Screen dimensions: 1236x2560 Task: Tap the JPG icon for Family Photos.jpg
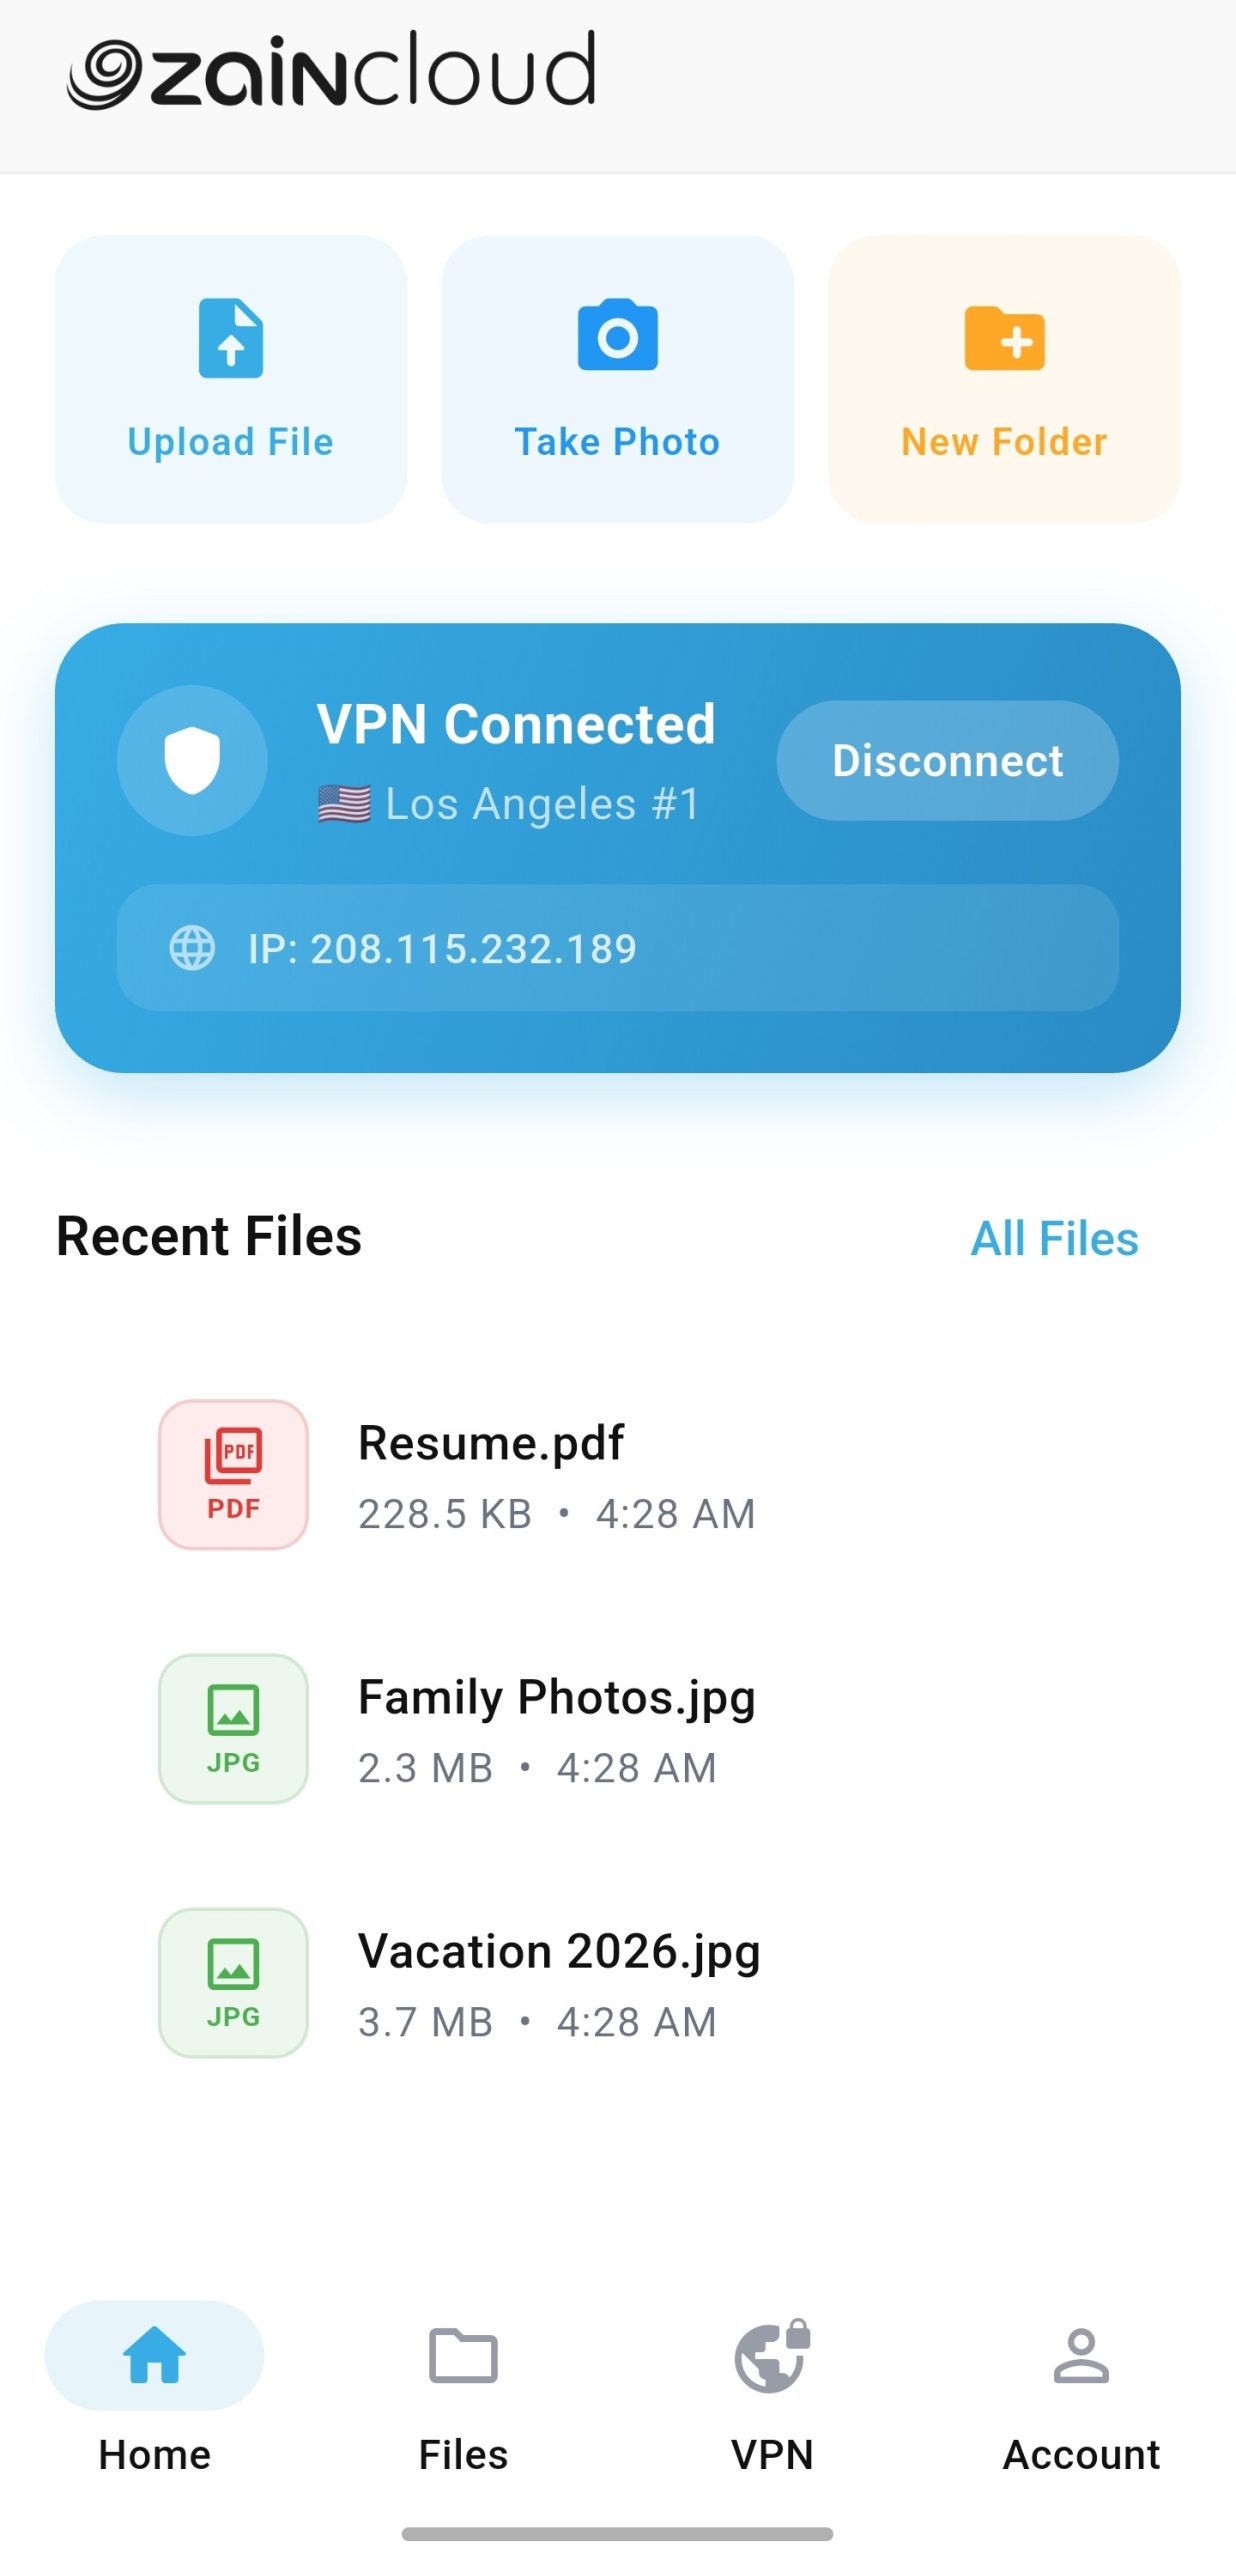click(233, 1727)
